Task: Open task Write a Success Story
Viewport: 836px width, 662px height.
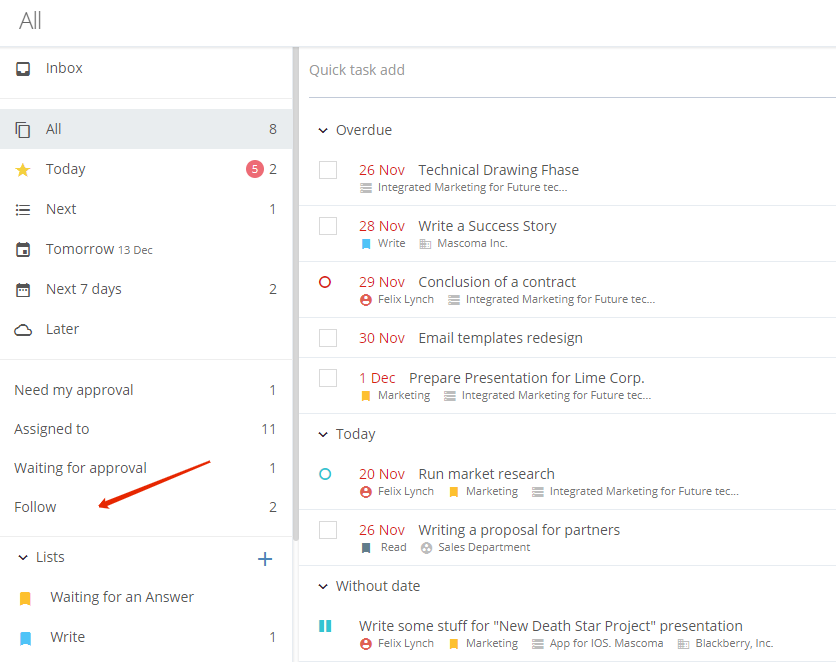Action: 487,227
